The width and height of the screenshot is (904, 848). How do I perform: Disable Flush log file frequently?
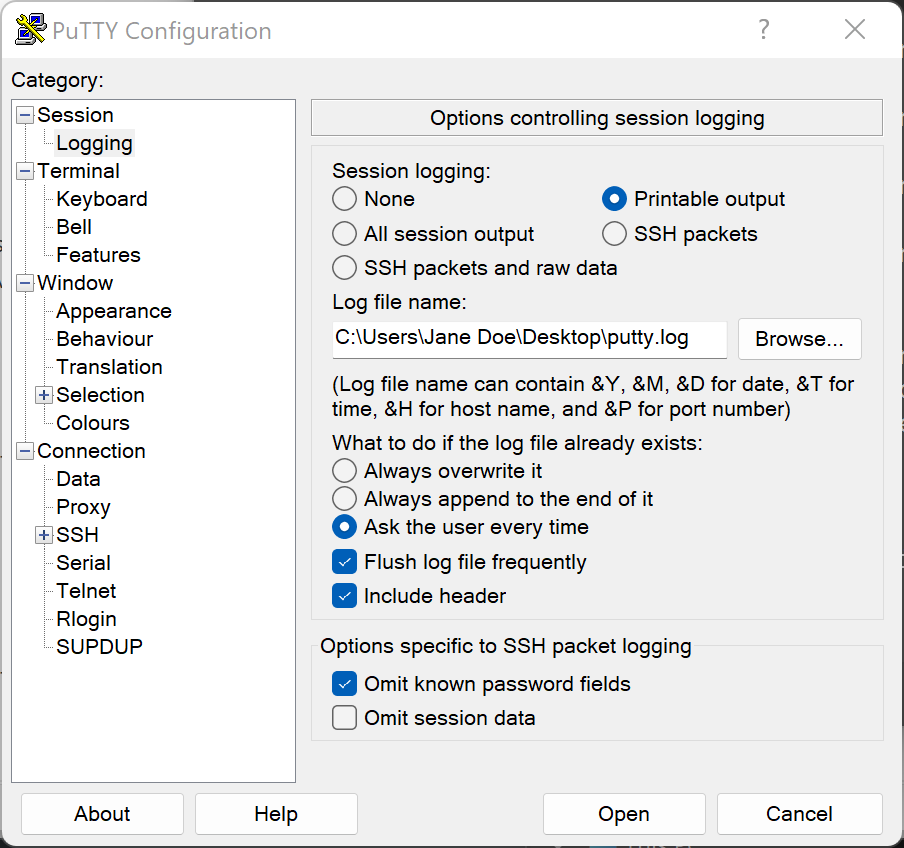click(x=344, y=562)
